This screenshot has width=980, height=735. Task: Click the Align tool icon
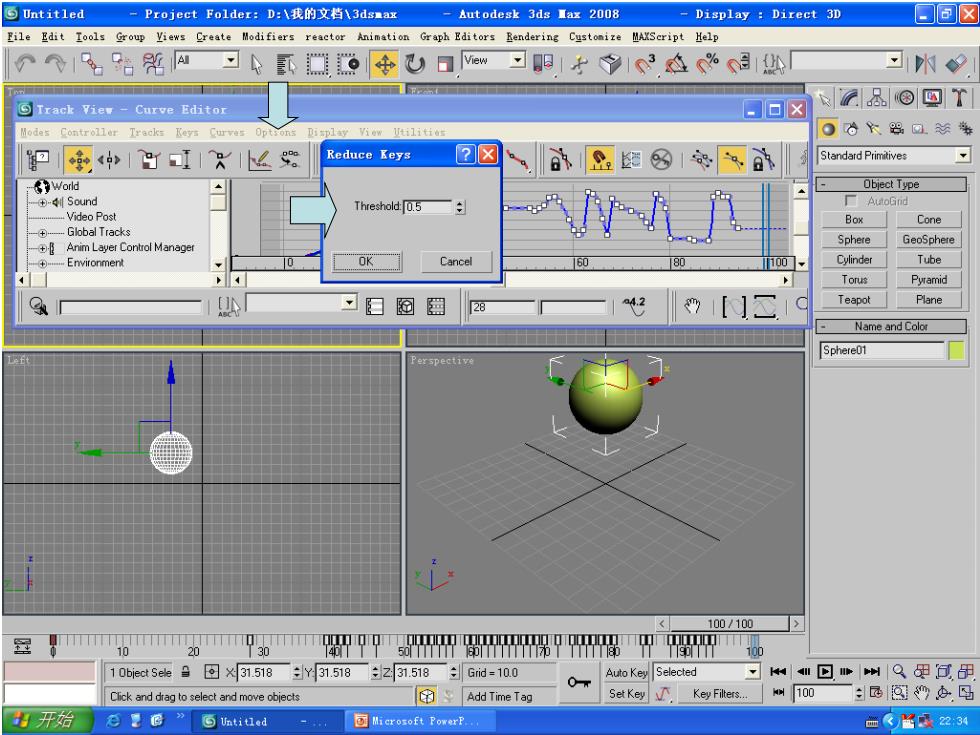pos(956,63)
